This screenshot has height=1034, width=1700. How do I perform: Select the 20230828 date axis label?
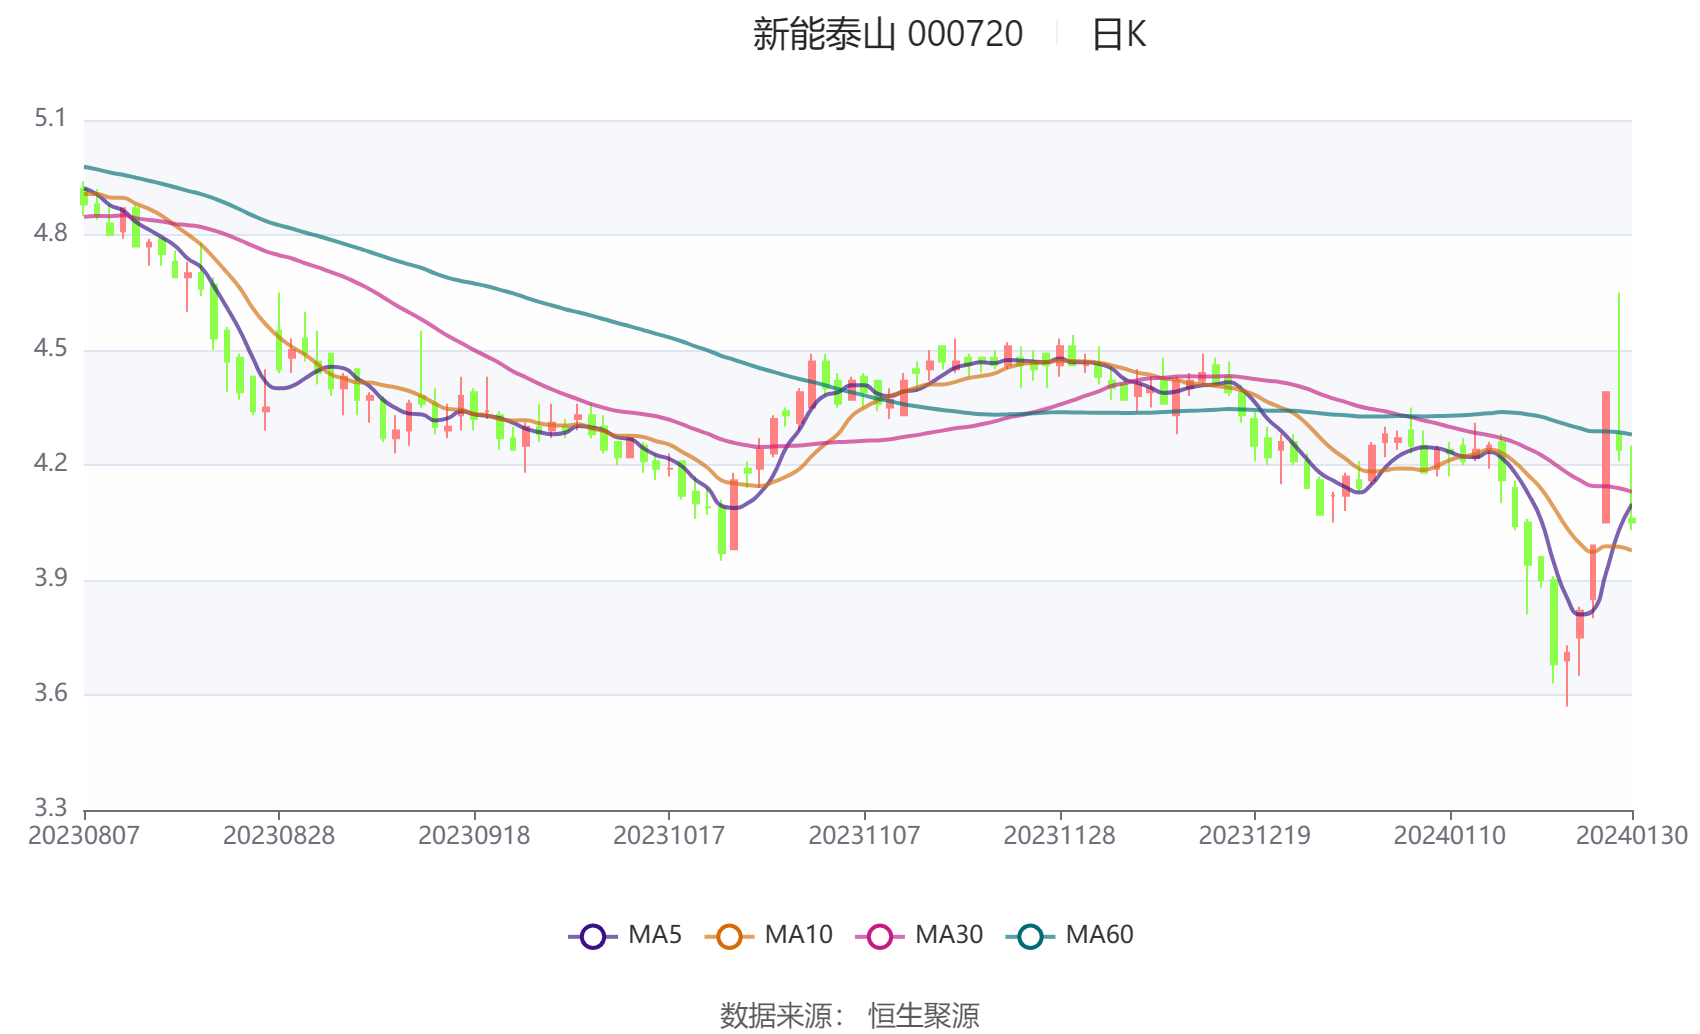coord(279,835)
